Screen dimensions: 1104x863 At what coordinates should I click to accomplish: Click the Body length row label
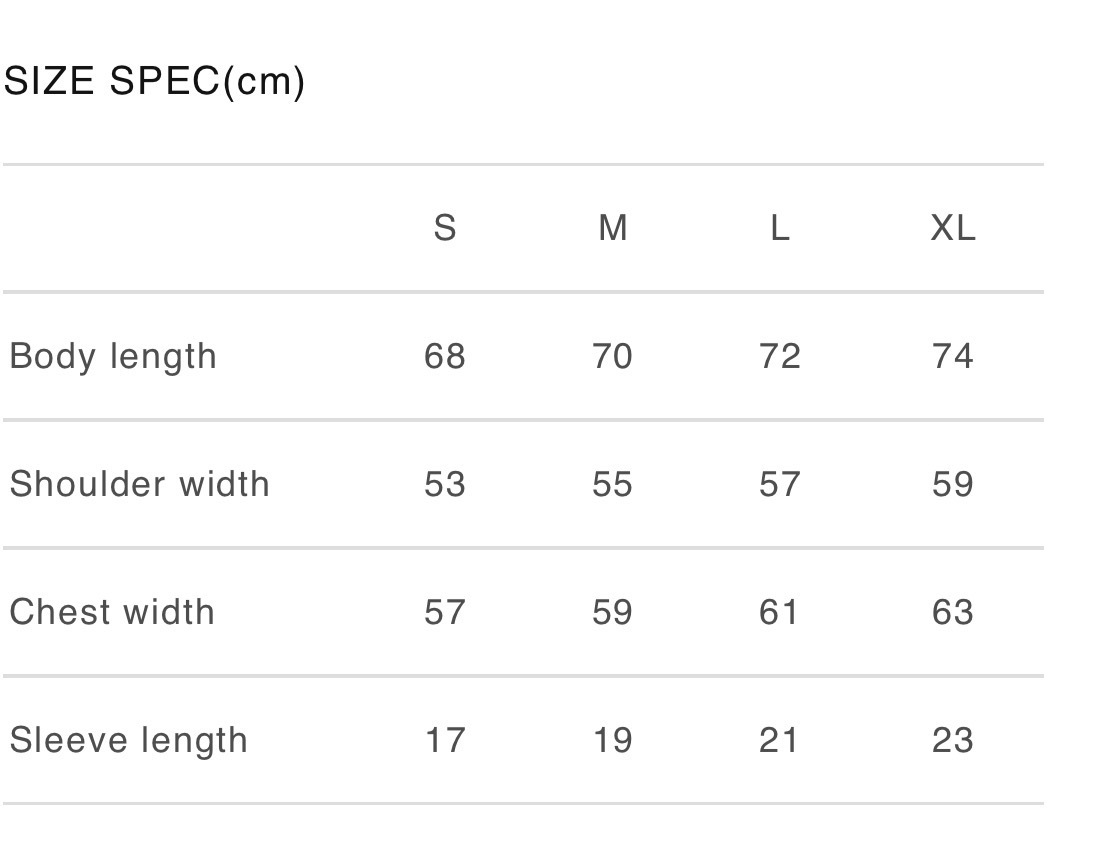click(113, 357)
